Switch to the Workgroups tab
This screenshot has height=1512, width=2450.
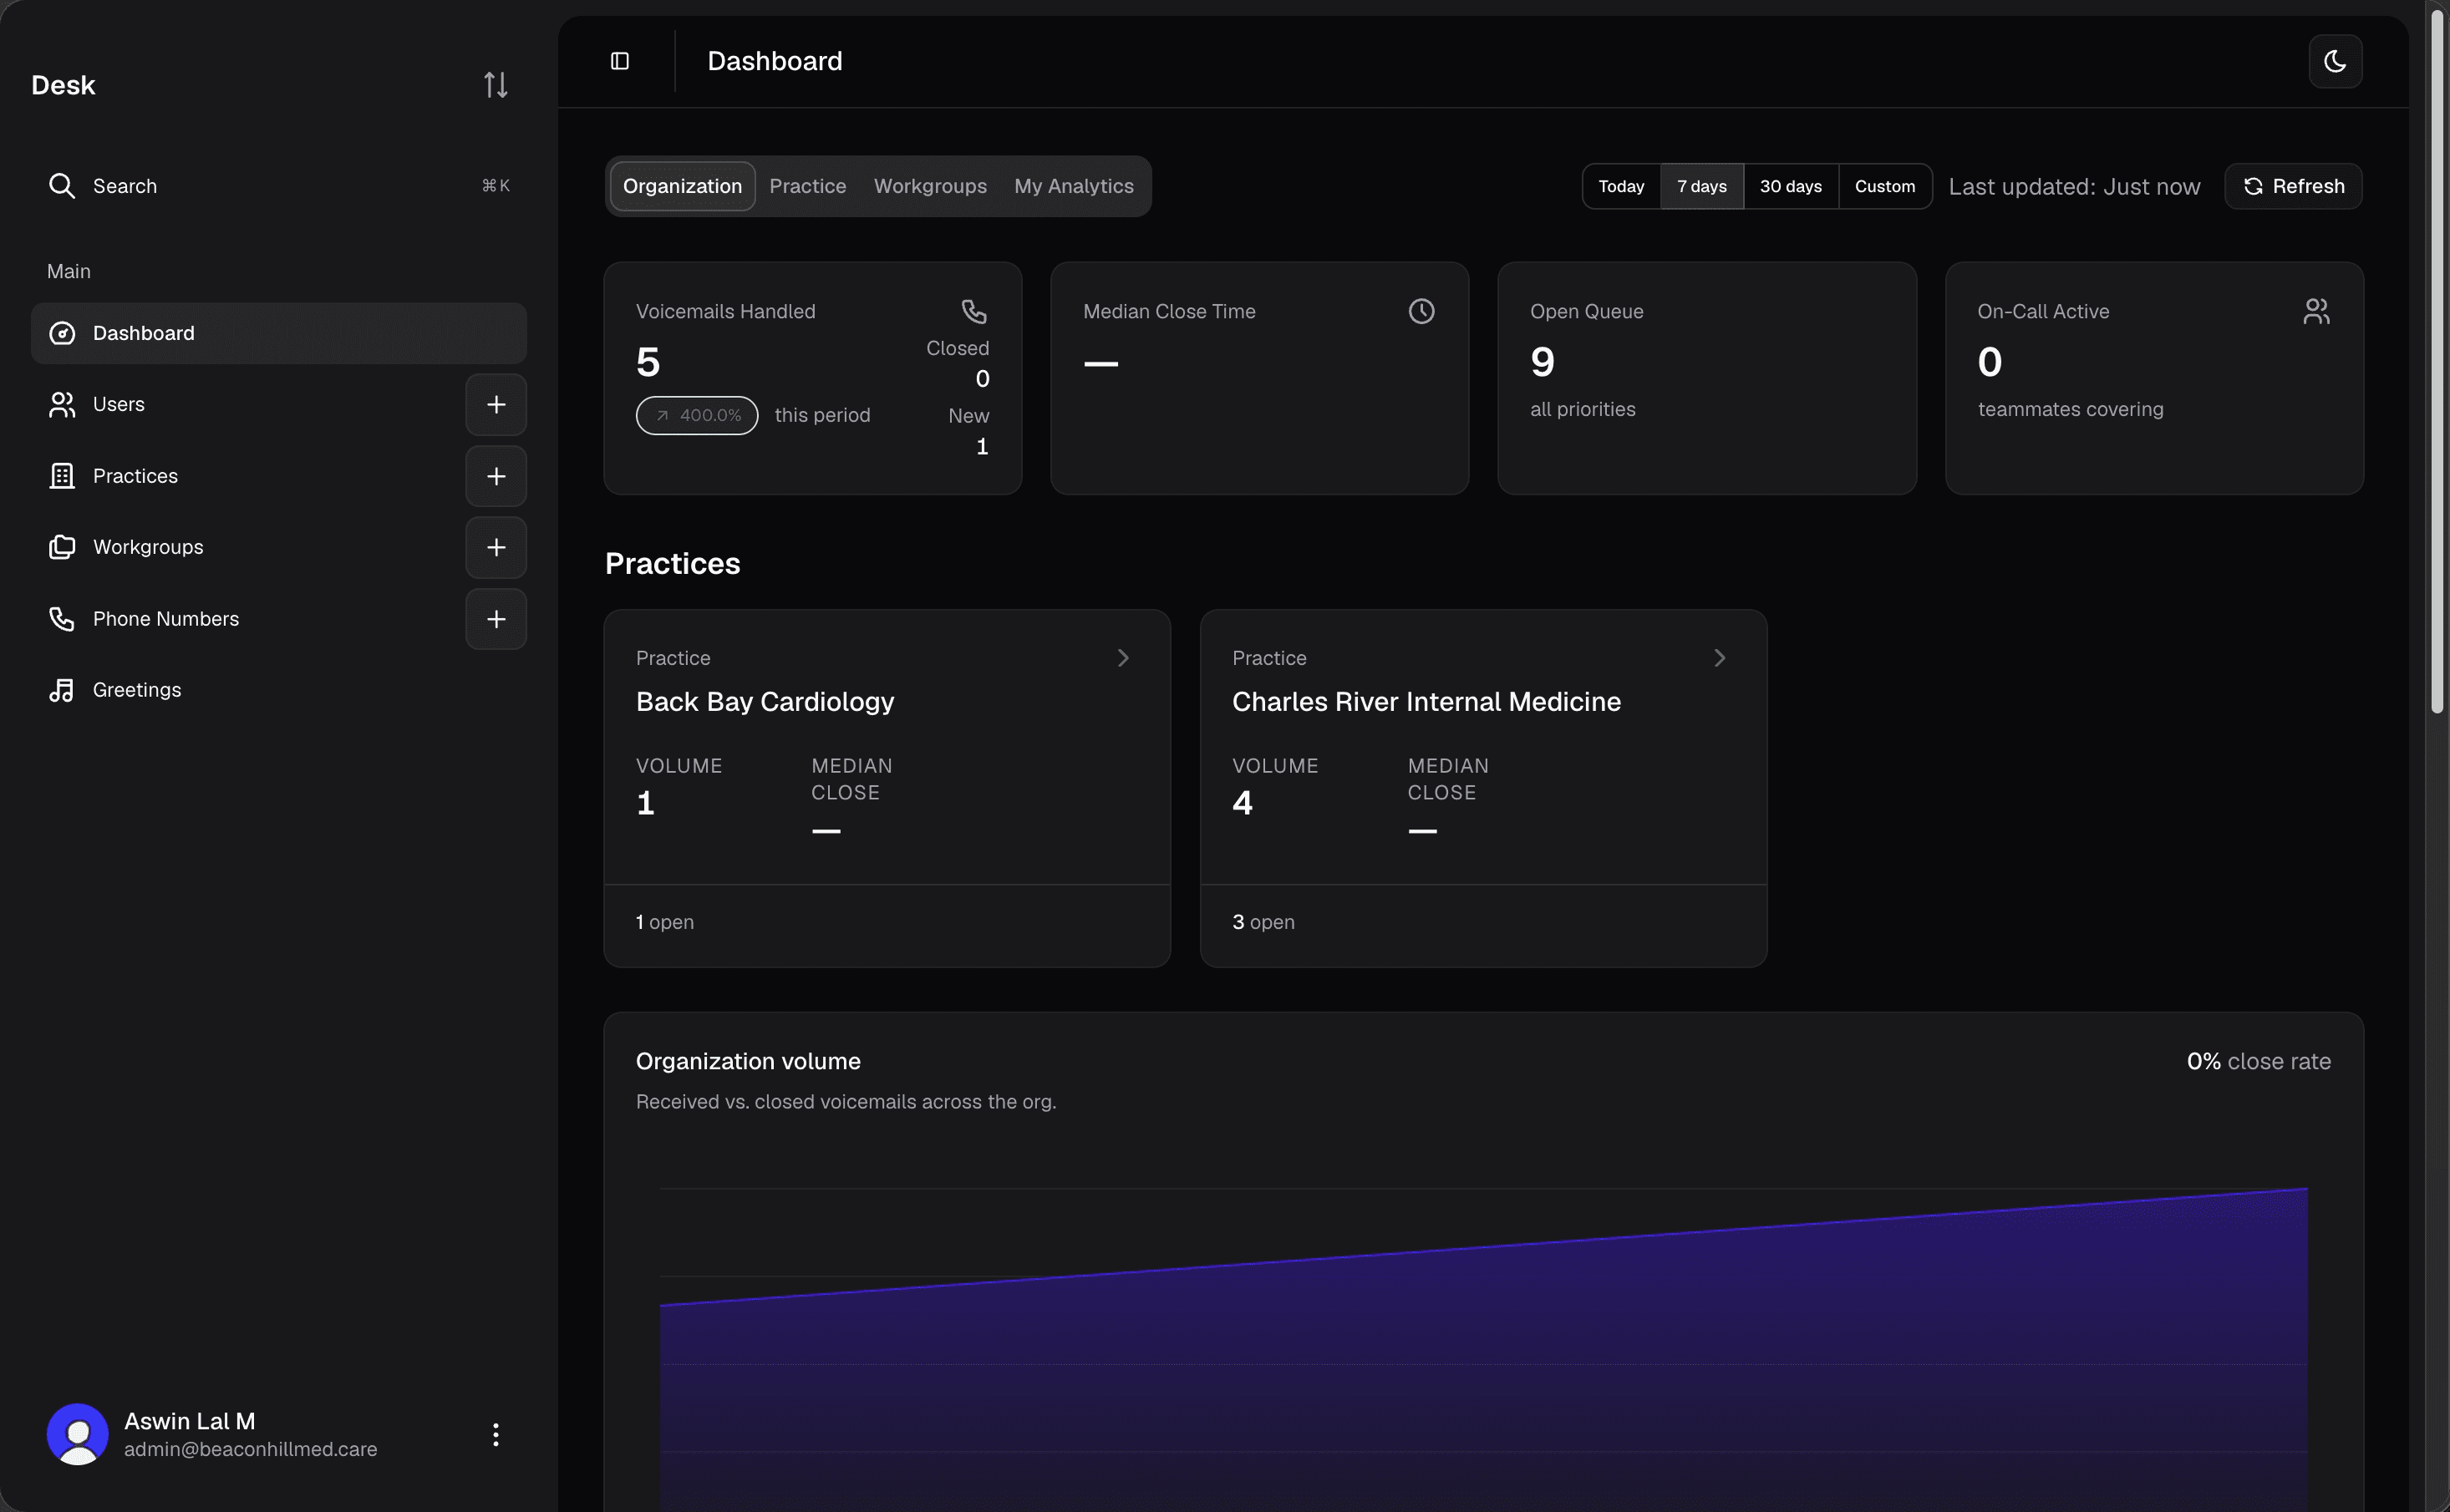pyautogui.click(x=930, y=186)
